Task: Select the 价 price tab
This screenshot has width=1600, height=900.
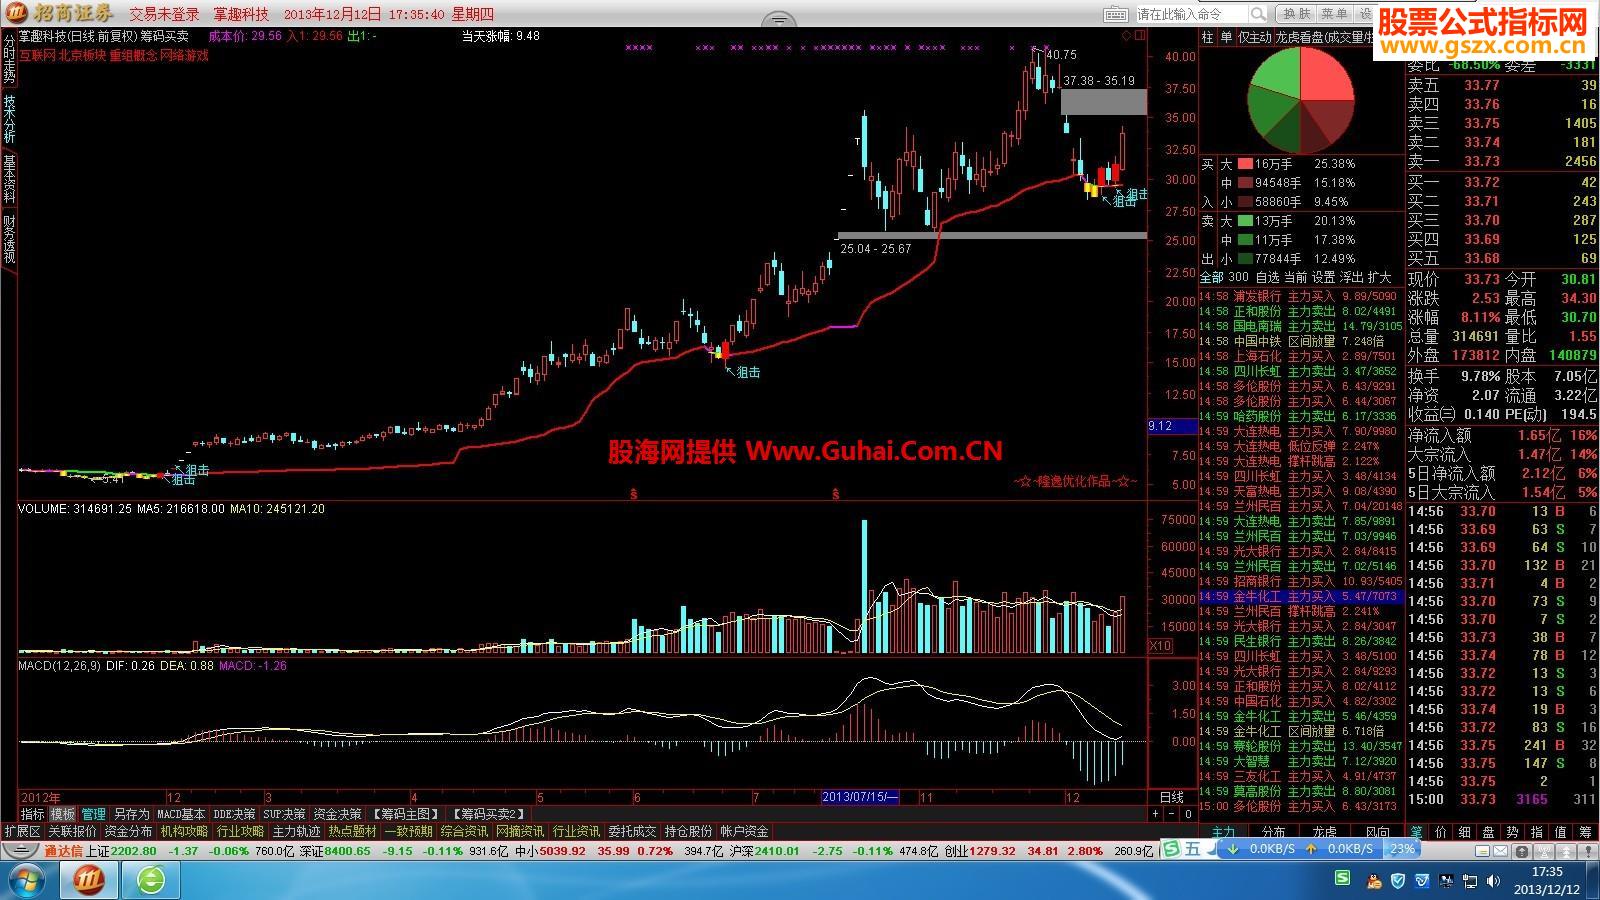Action: 1441,832
